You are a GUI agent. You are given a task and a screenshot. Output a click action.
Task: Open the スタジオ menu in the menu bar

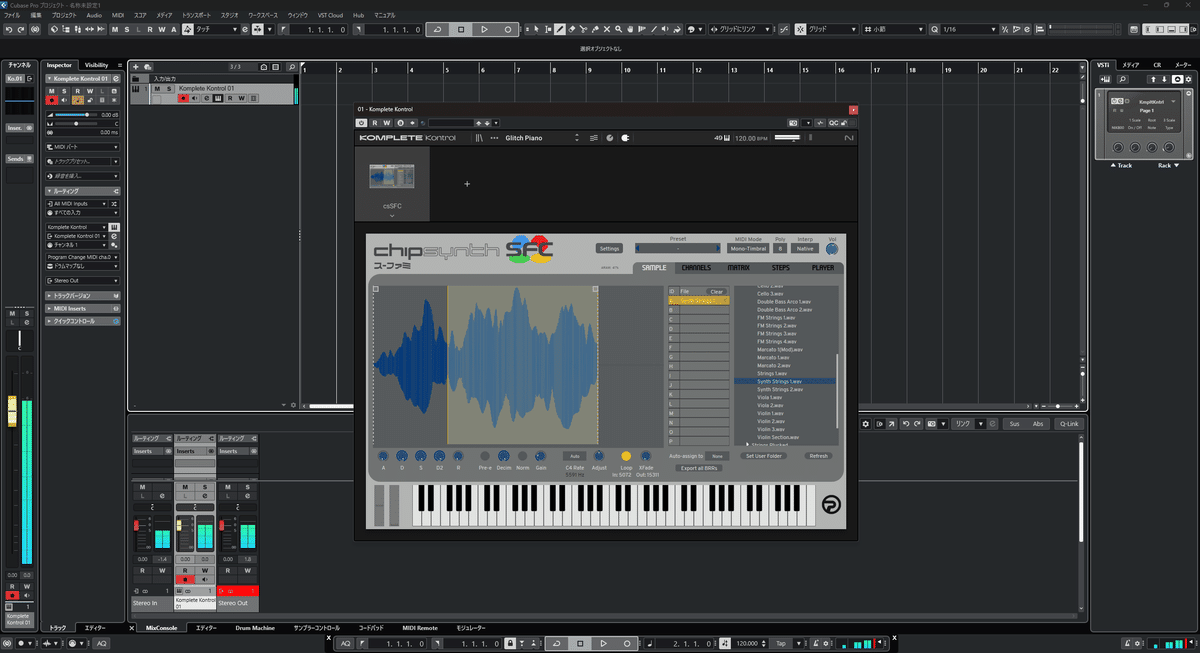click(237, 15)
